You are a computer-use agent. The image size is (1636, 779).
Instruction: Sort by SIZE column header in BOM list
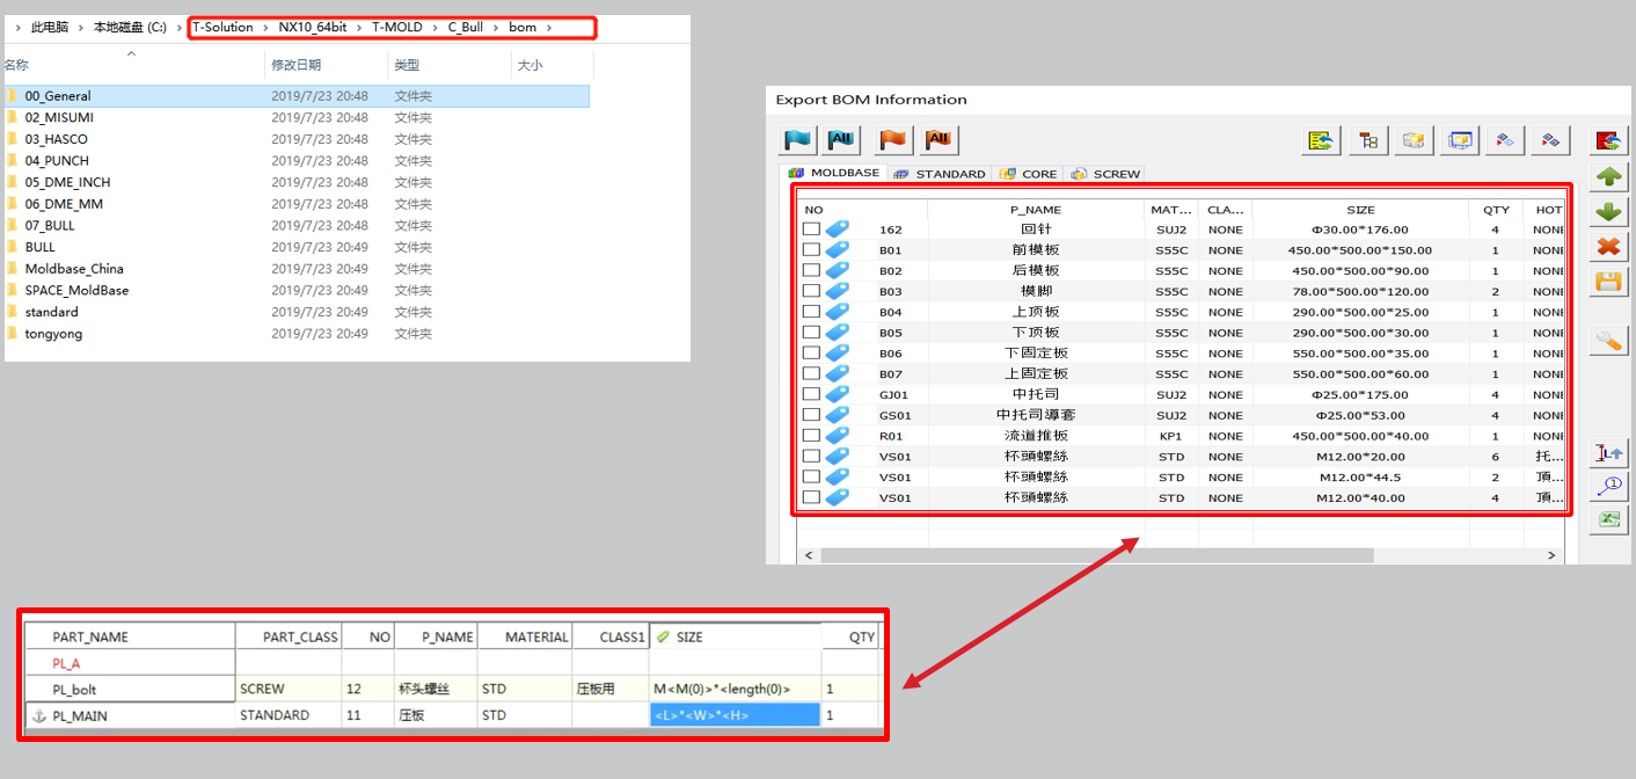[x=1360, y=210]
